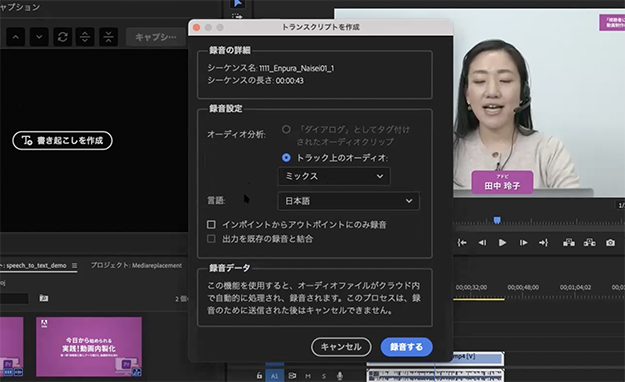Play the program monitor

(x=502, y=242)
